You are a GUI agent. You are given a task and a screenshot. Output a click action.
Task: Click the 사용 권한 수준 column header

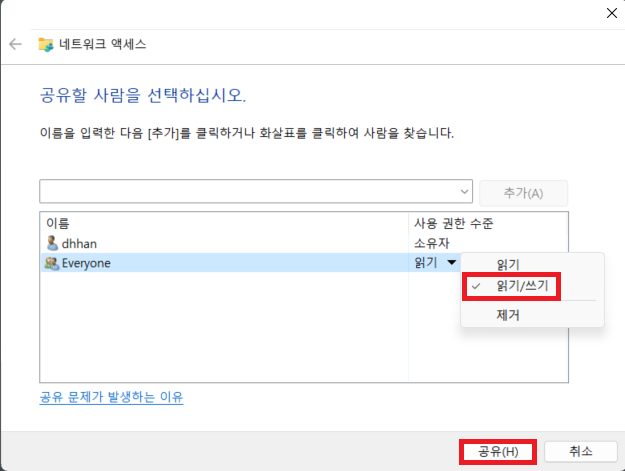[454, 223]
